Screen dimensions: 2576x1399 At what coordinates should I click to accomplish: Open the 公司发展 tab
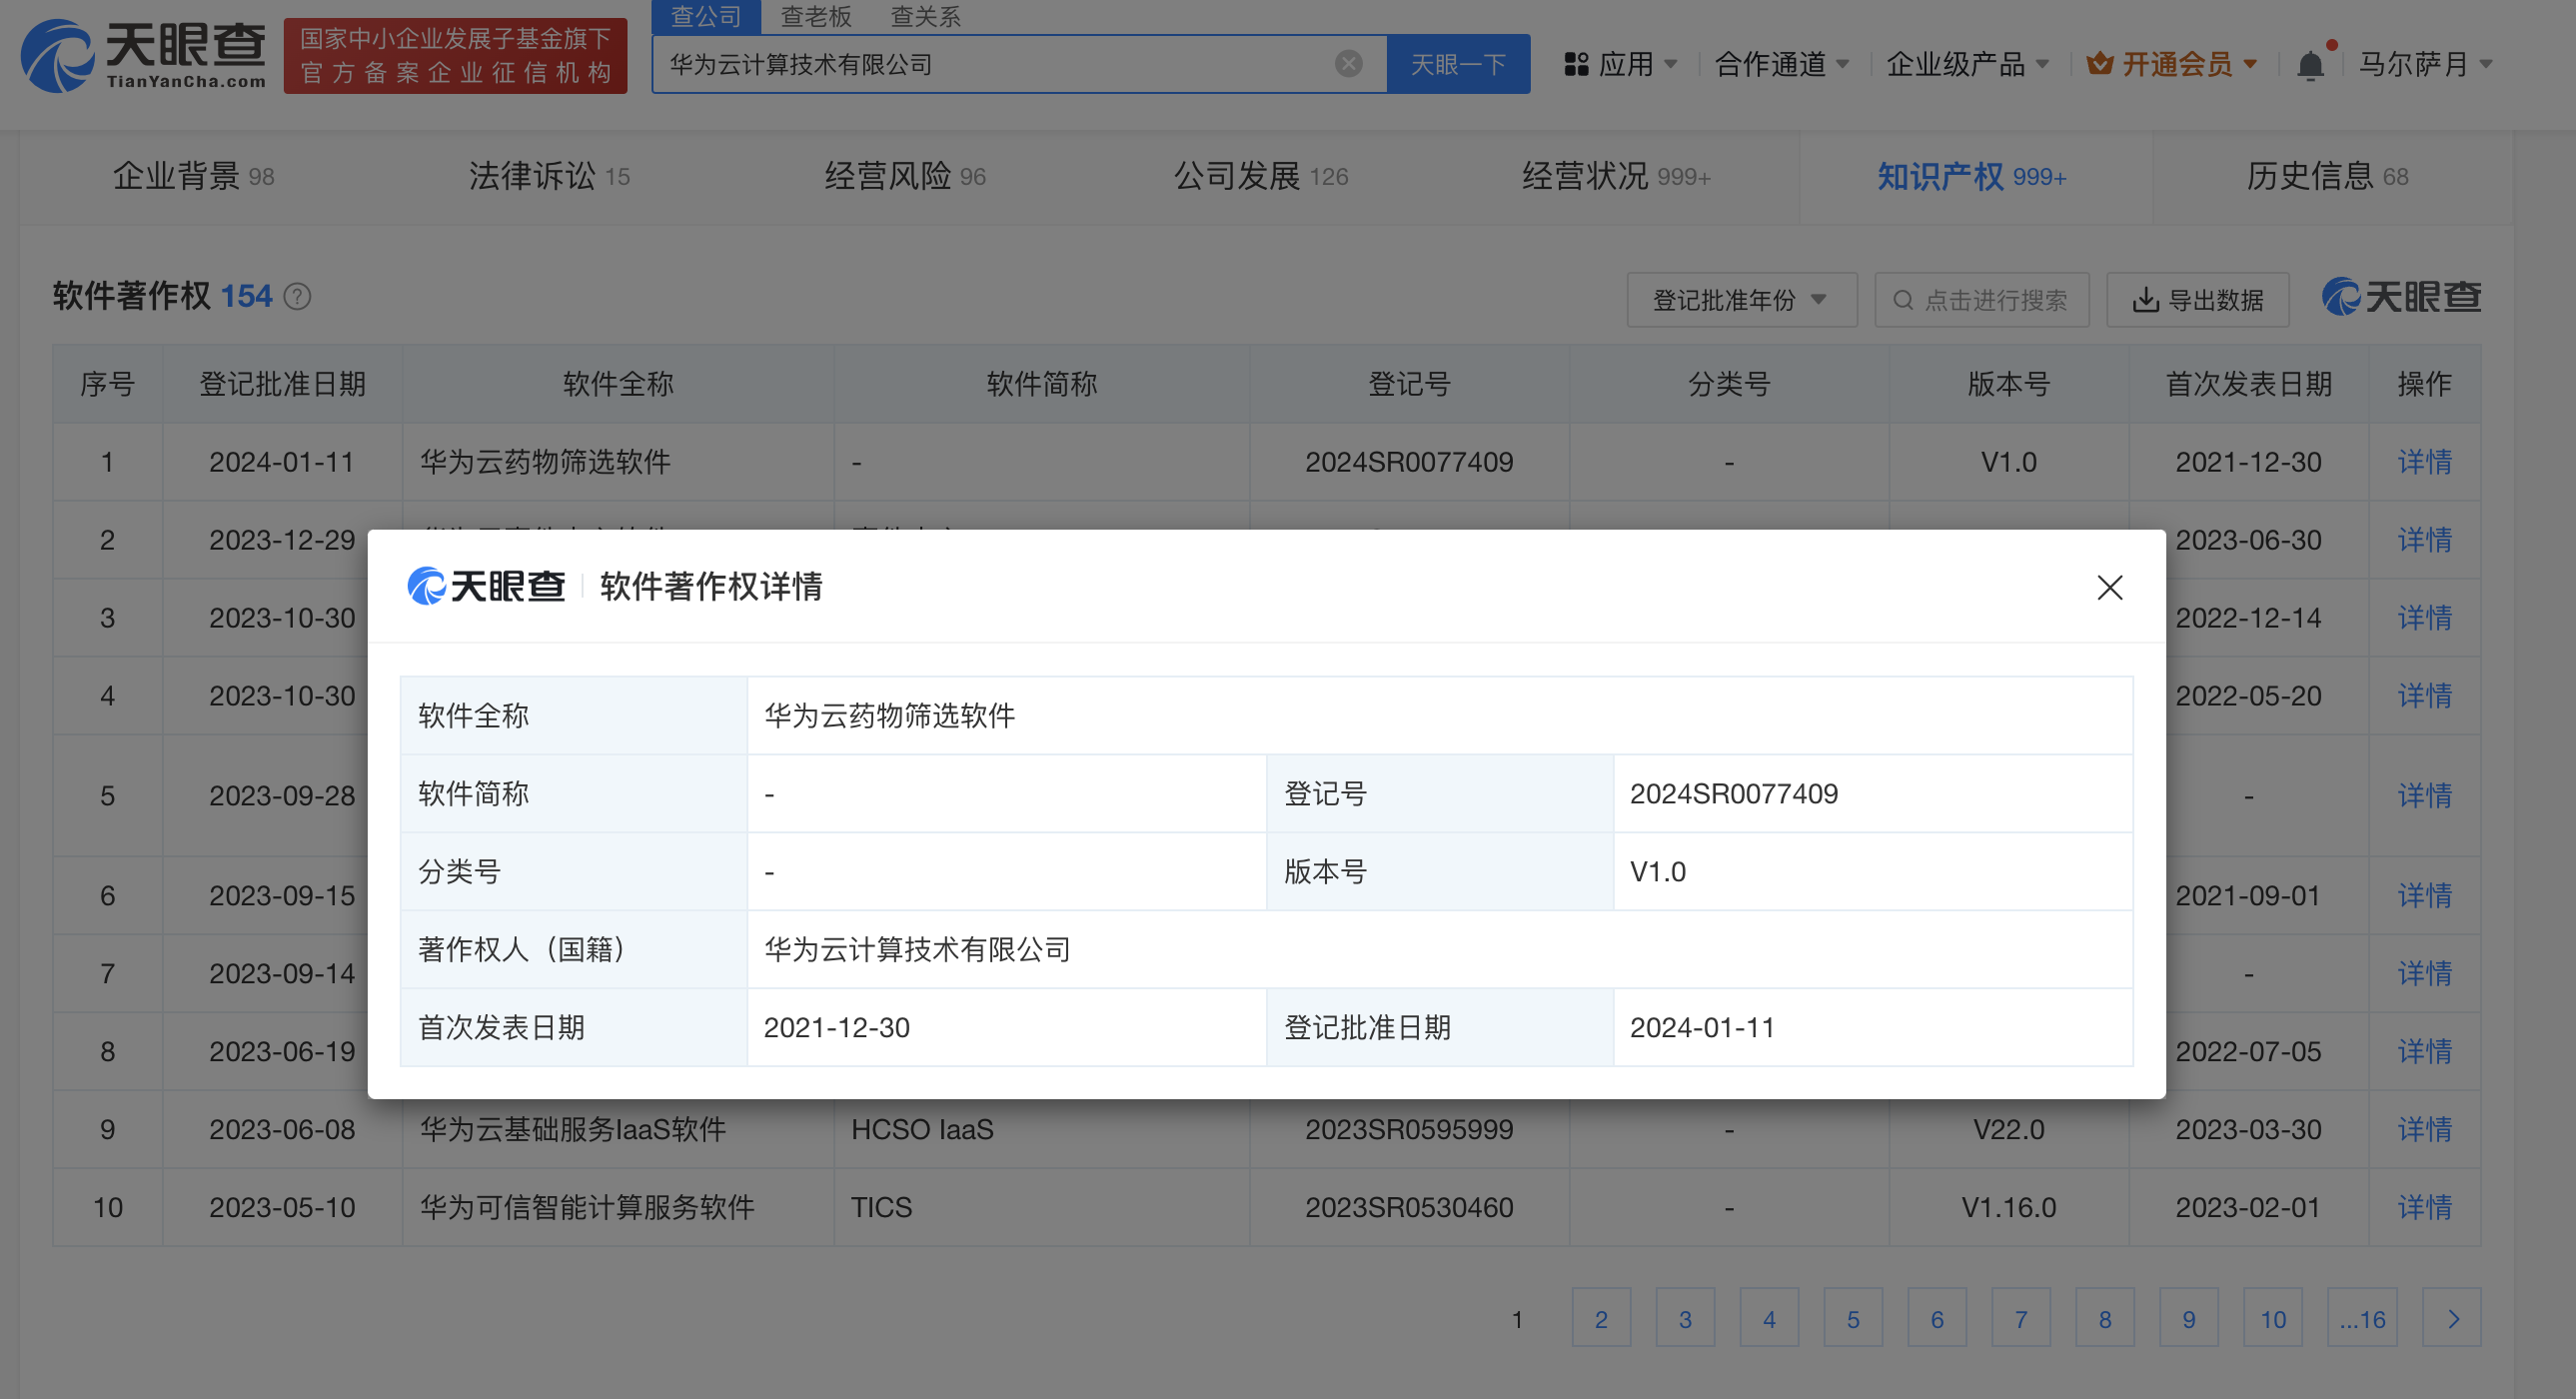(x=1260, y=177)
